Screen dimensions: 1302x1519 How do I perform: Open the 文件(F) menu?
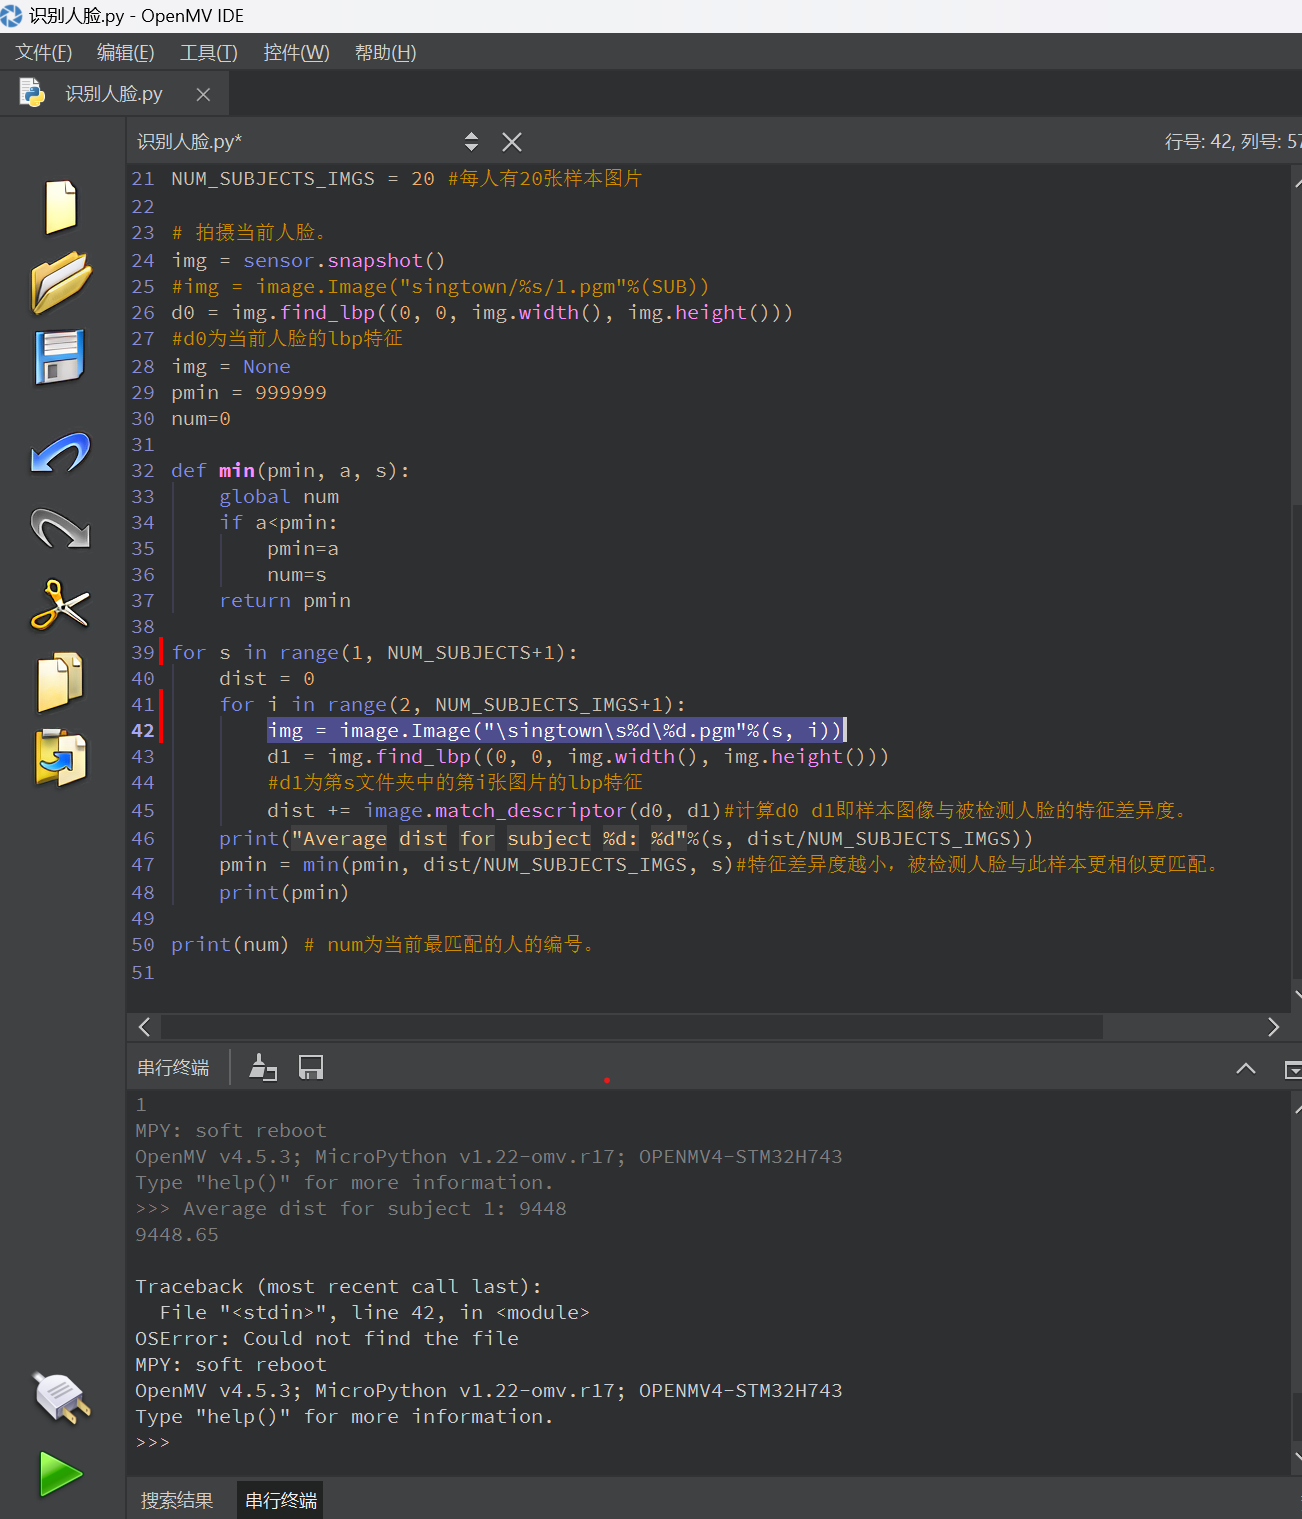click(x=43, y=52)
